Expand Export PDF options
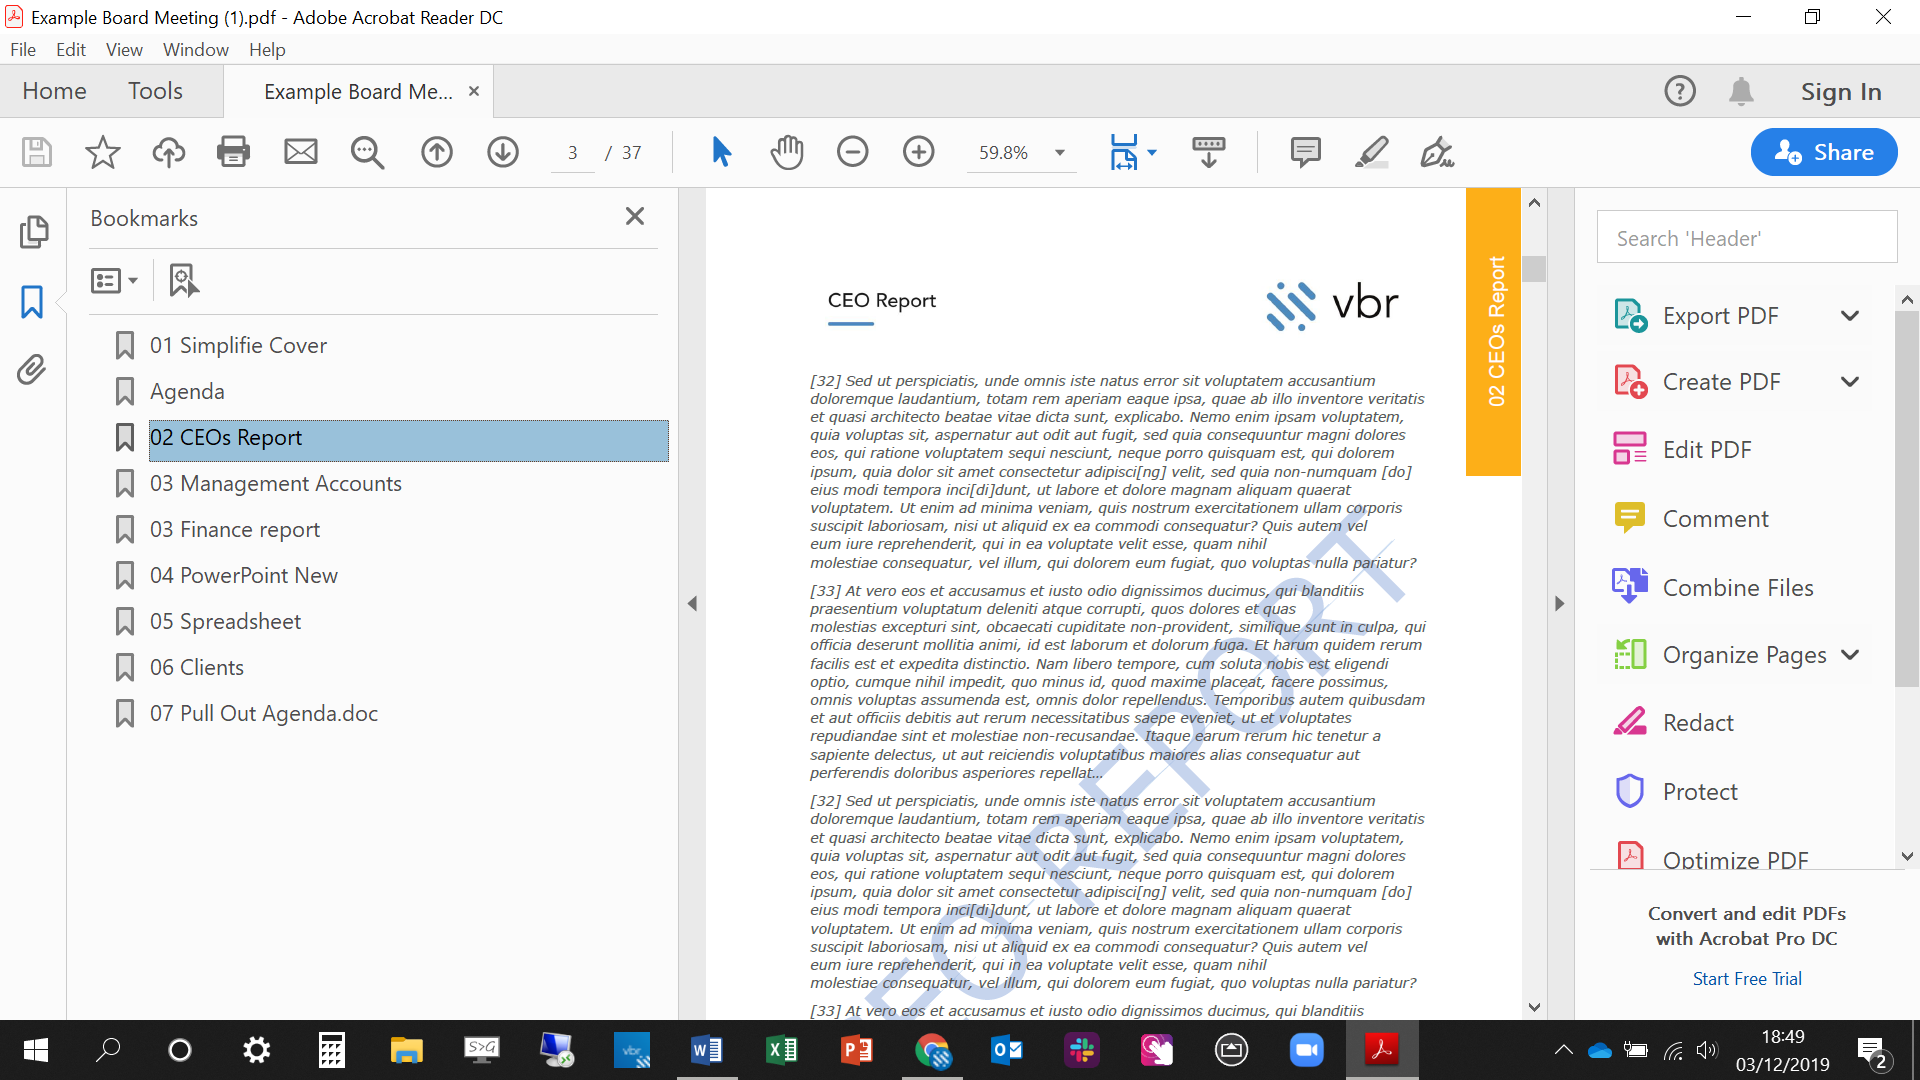Image resolution: width=1920 pixels, height=1080 pixels. (x=1850, y=316)
